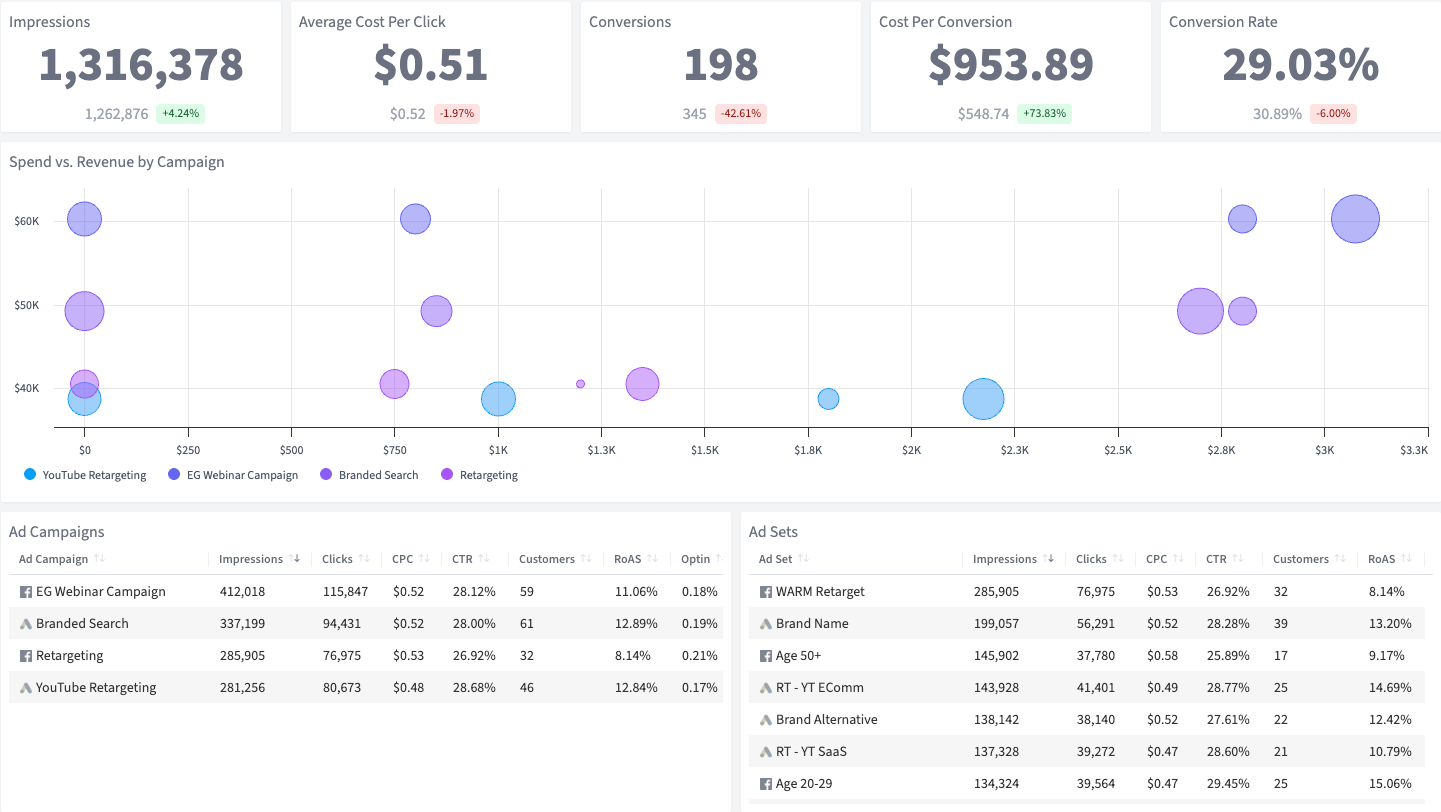
Task: Open the EG Webinar Campaign row name
Action: 101,591
